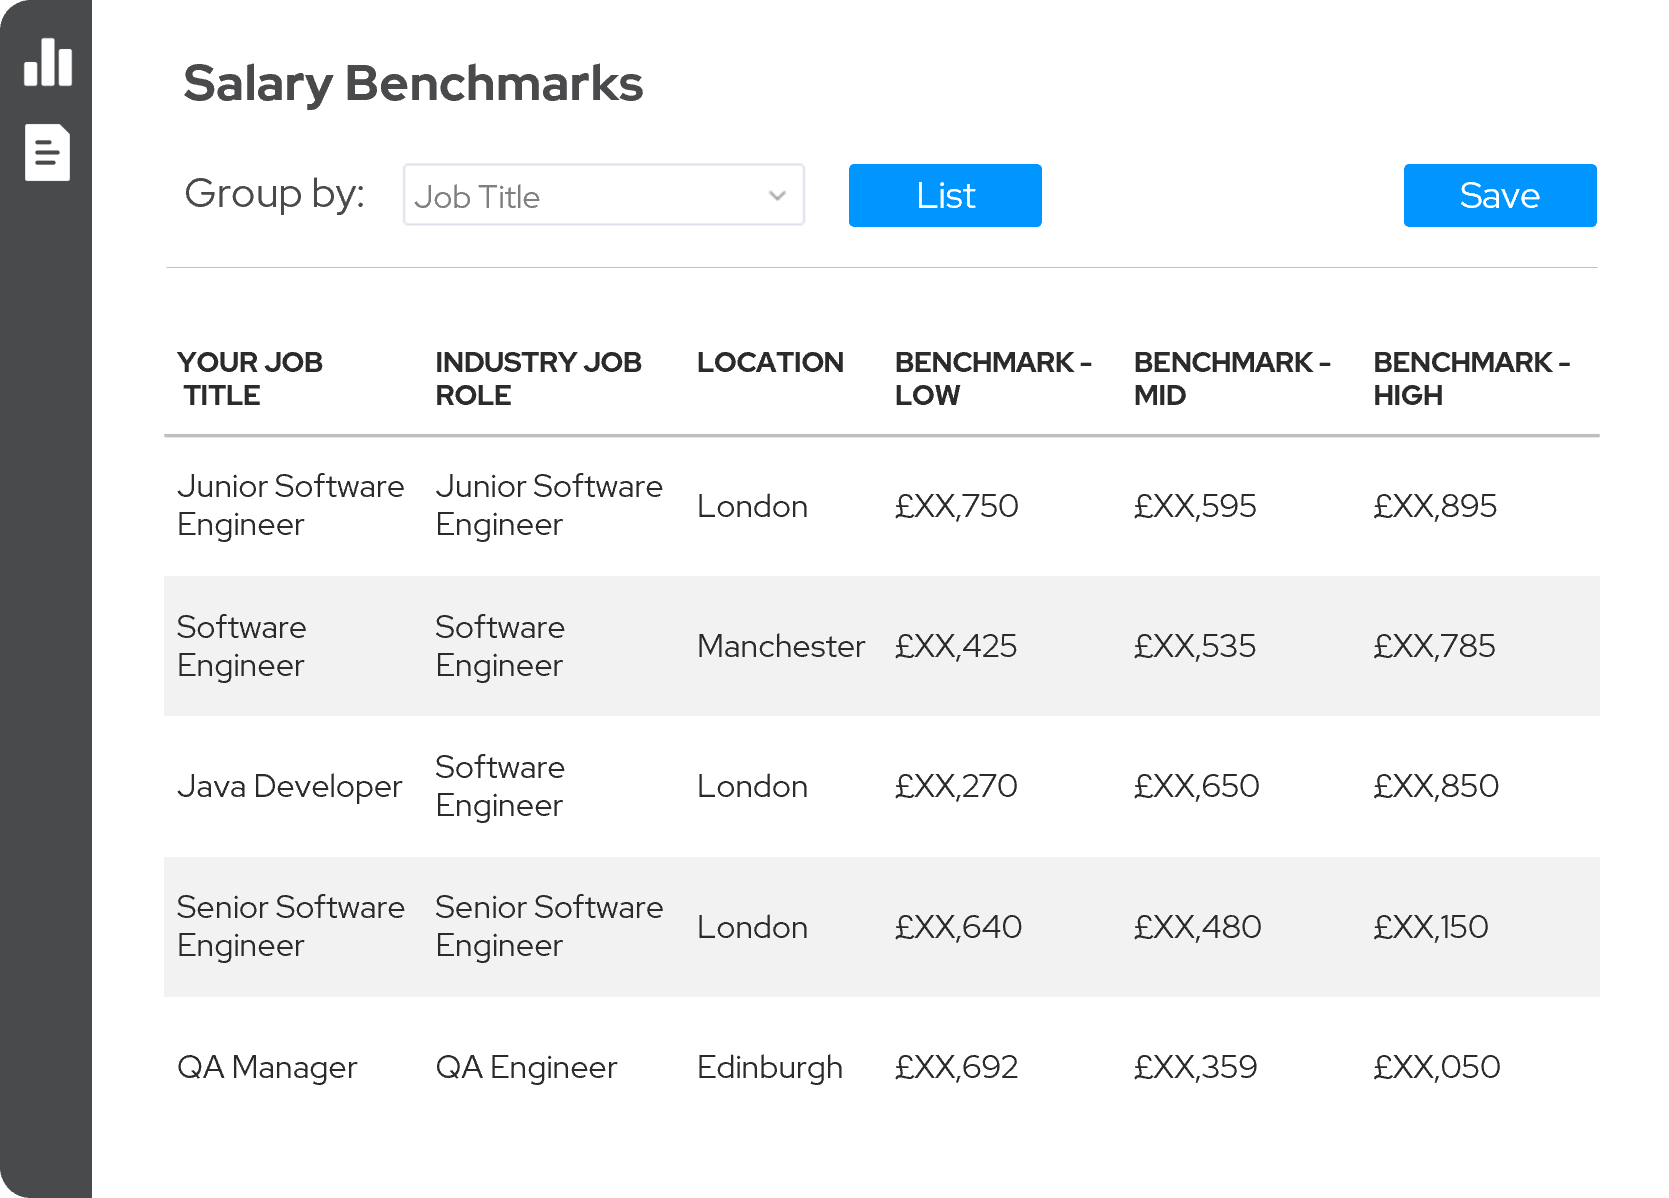Click the Save button
The height and width of the screenshot is (1198, 1669).
1499,195
